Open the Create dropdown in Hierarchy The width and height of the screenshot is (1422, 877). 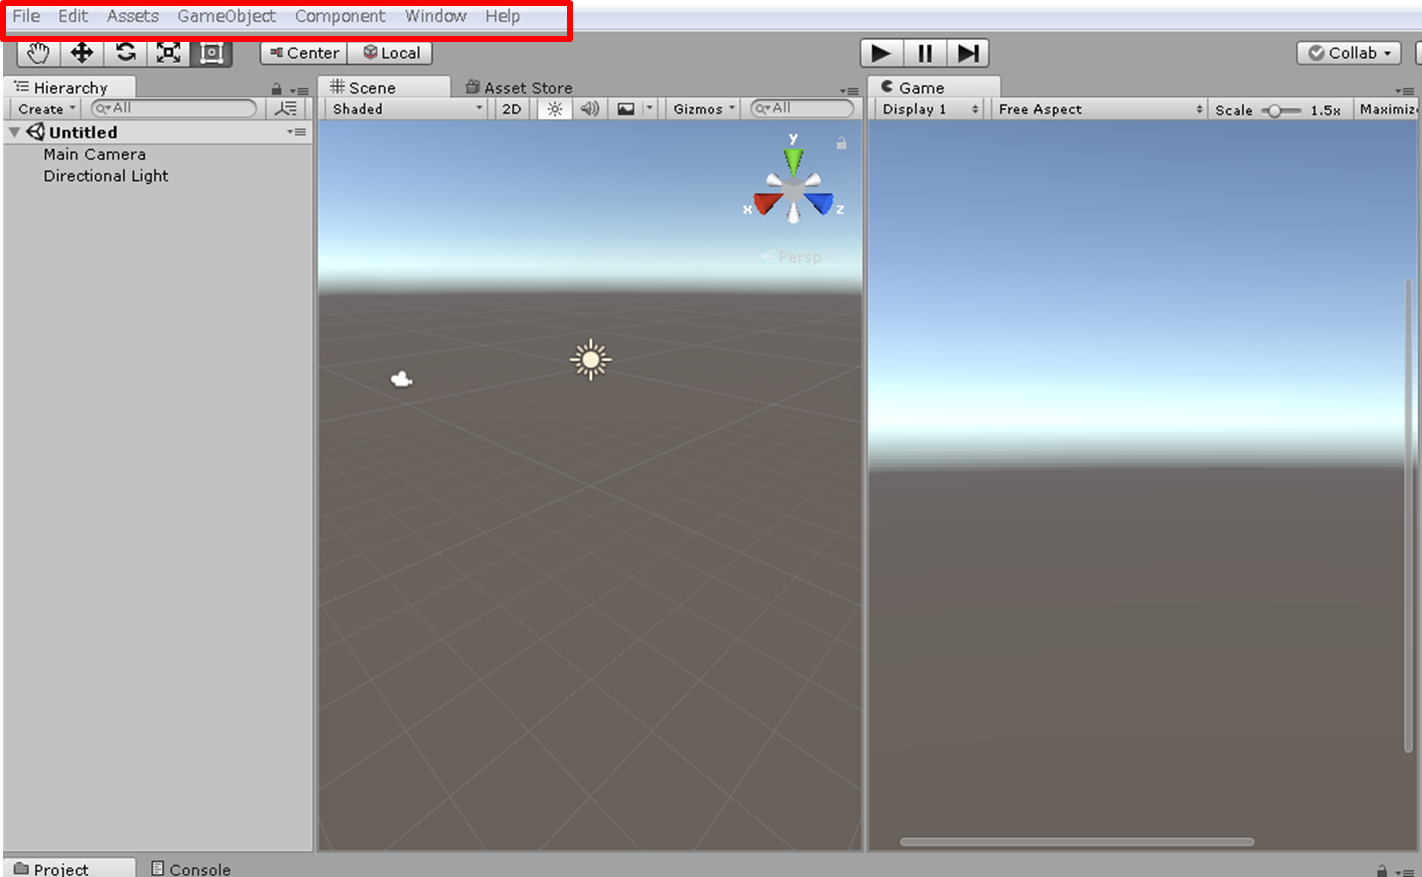point(46,109)
